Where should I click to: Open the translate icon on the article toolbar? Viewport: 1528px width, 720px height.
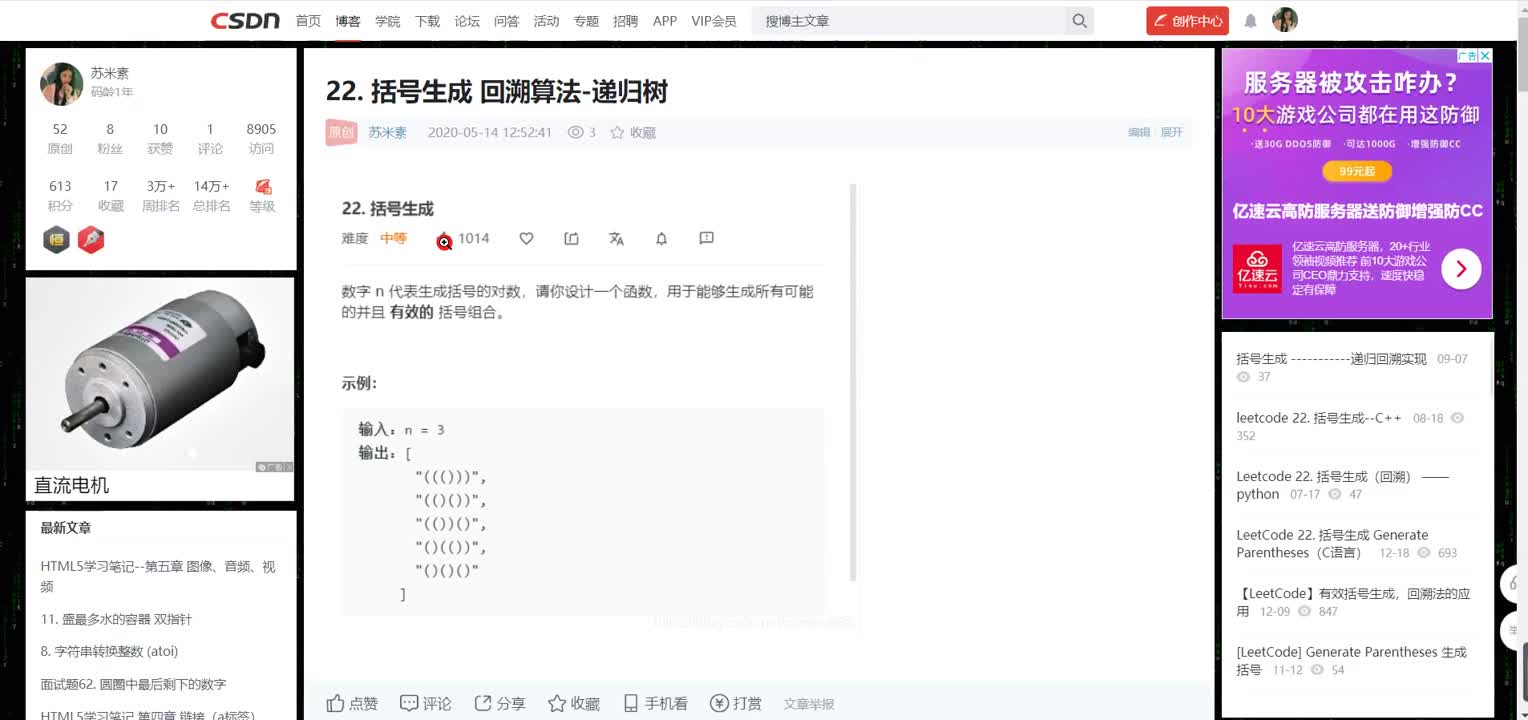coord(616,238)
